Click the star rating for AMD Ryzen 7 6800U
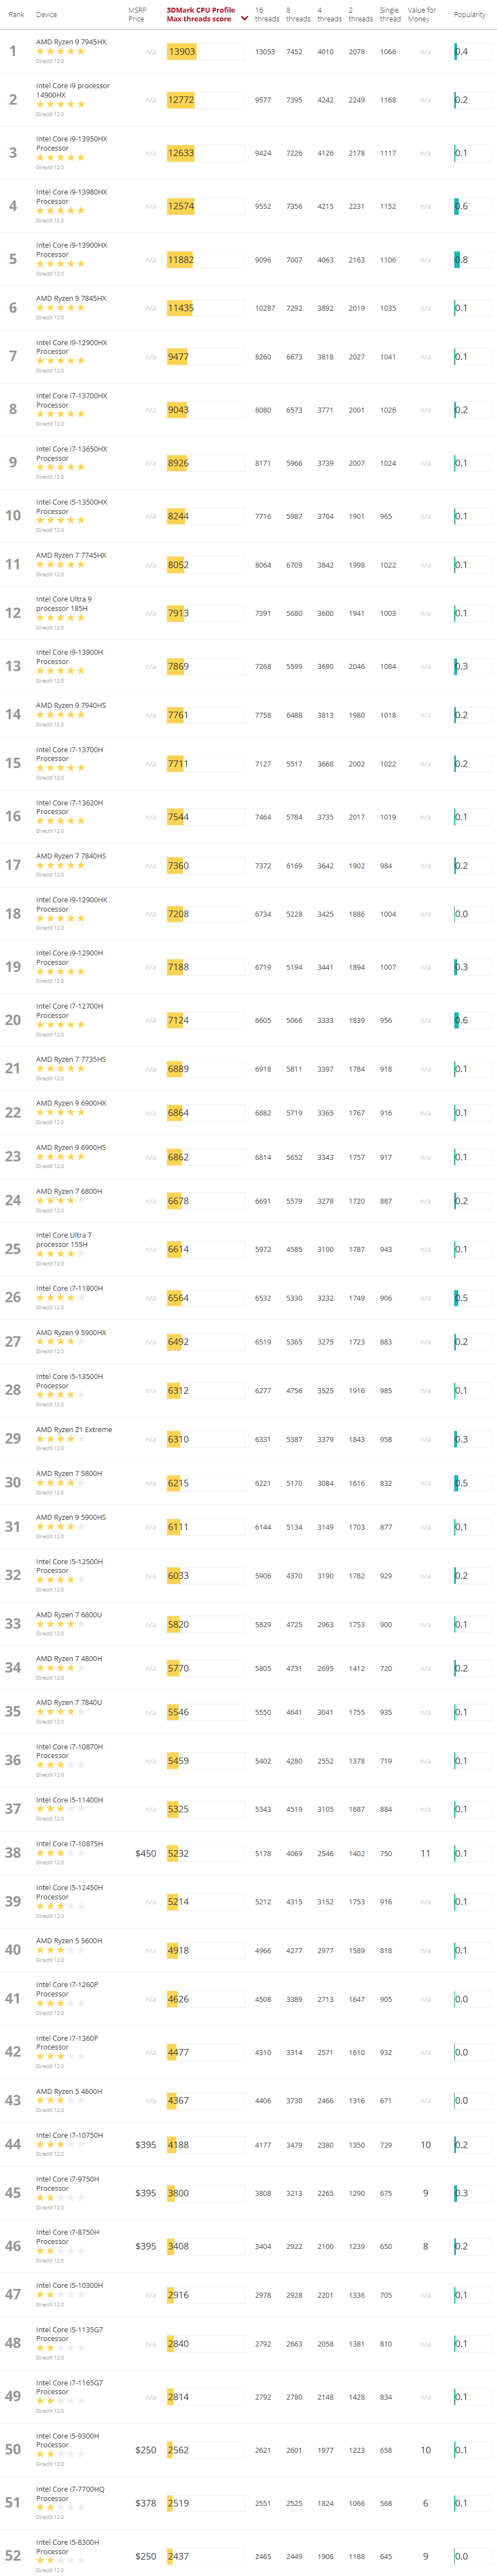497x2576 pixels. 60,1624
